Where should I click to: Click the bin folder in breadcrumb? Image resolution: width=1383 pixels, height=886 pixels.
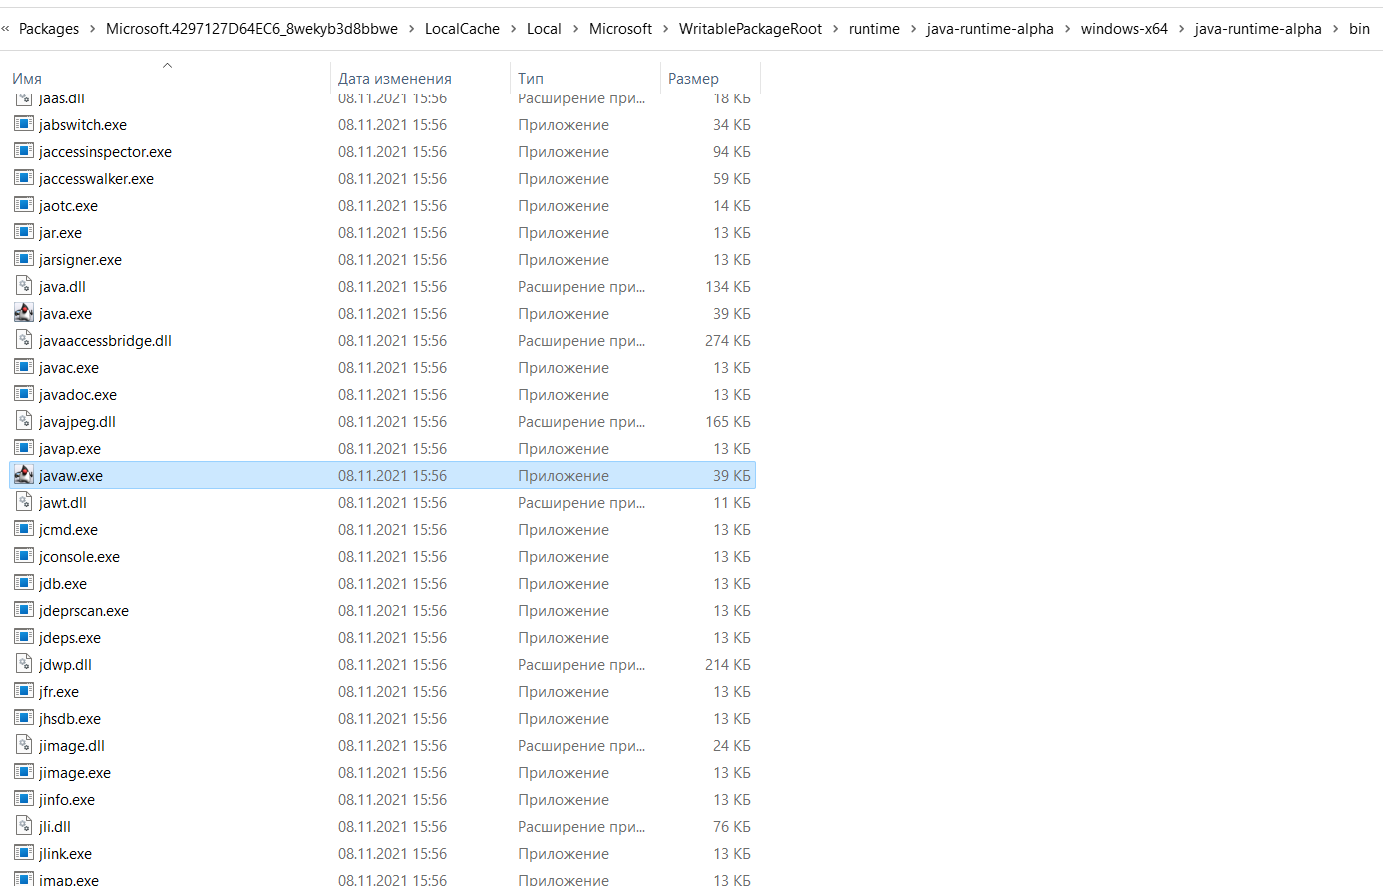(1359, 29)
